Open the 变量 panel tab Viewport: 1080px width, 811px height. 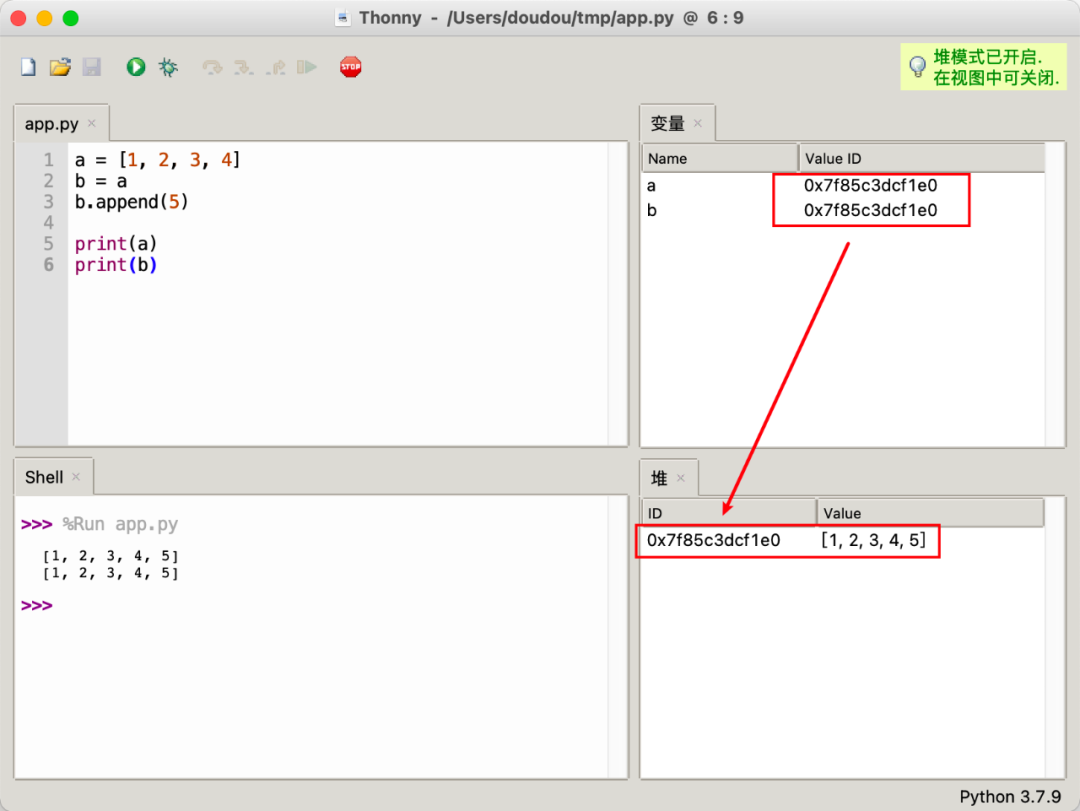pyautogui.click(x=665, y=122)
